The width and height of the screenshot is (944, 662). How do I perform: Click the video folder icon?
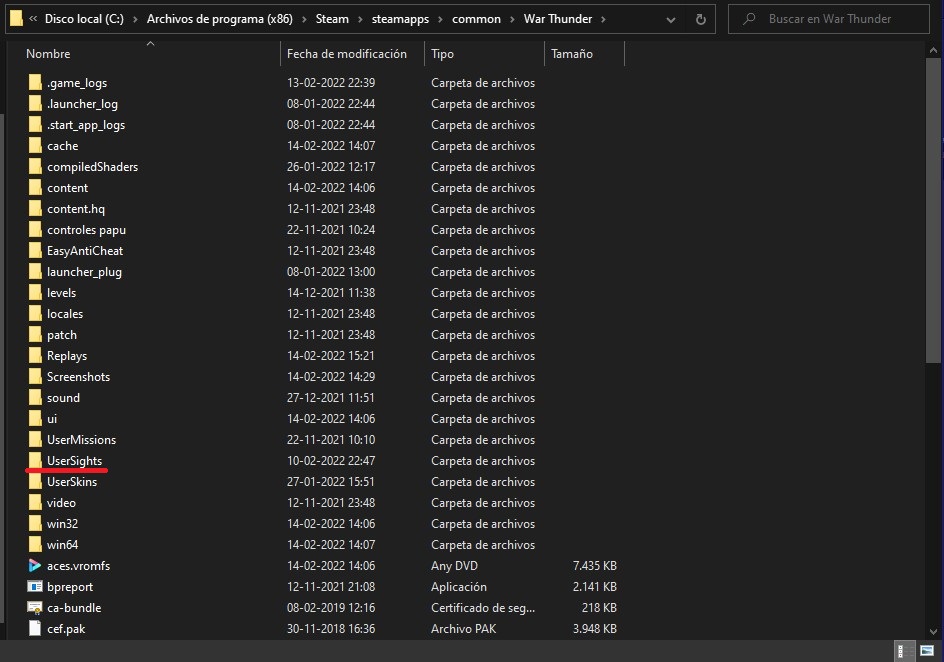(x=35, y=503)
